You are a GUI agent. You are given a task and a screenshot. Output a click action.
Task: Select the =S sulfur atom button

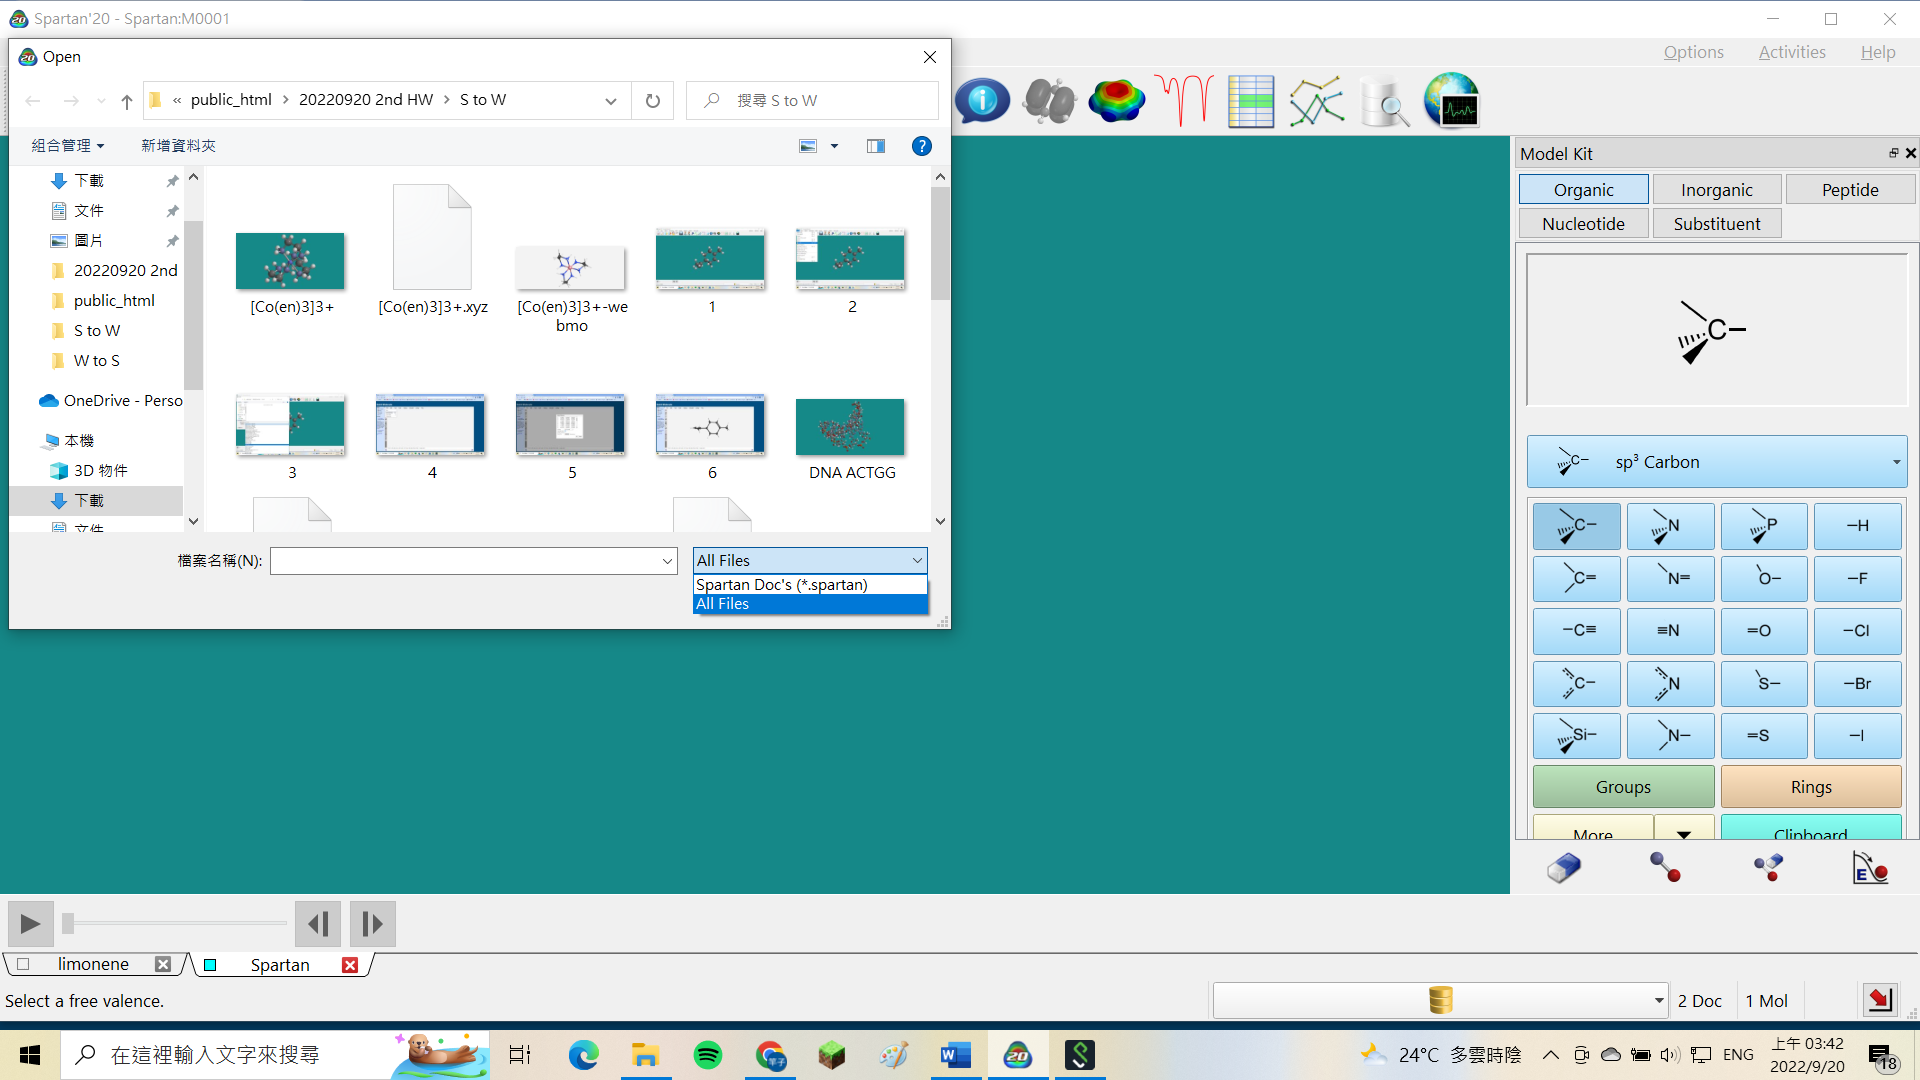click(1764, 736)
